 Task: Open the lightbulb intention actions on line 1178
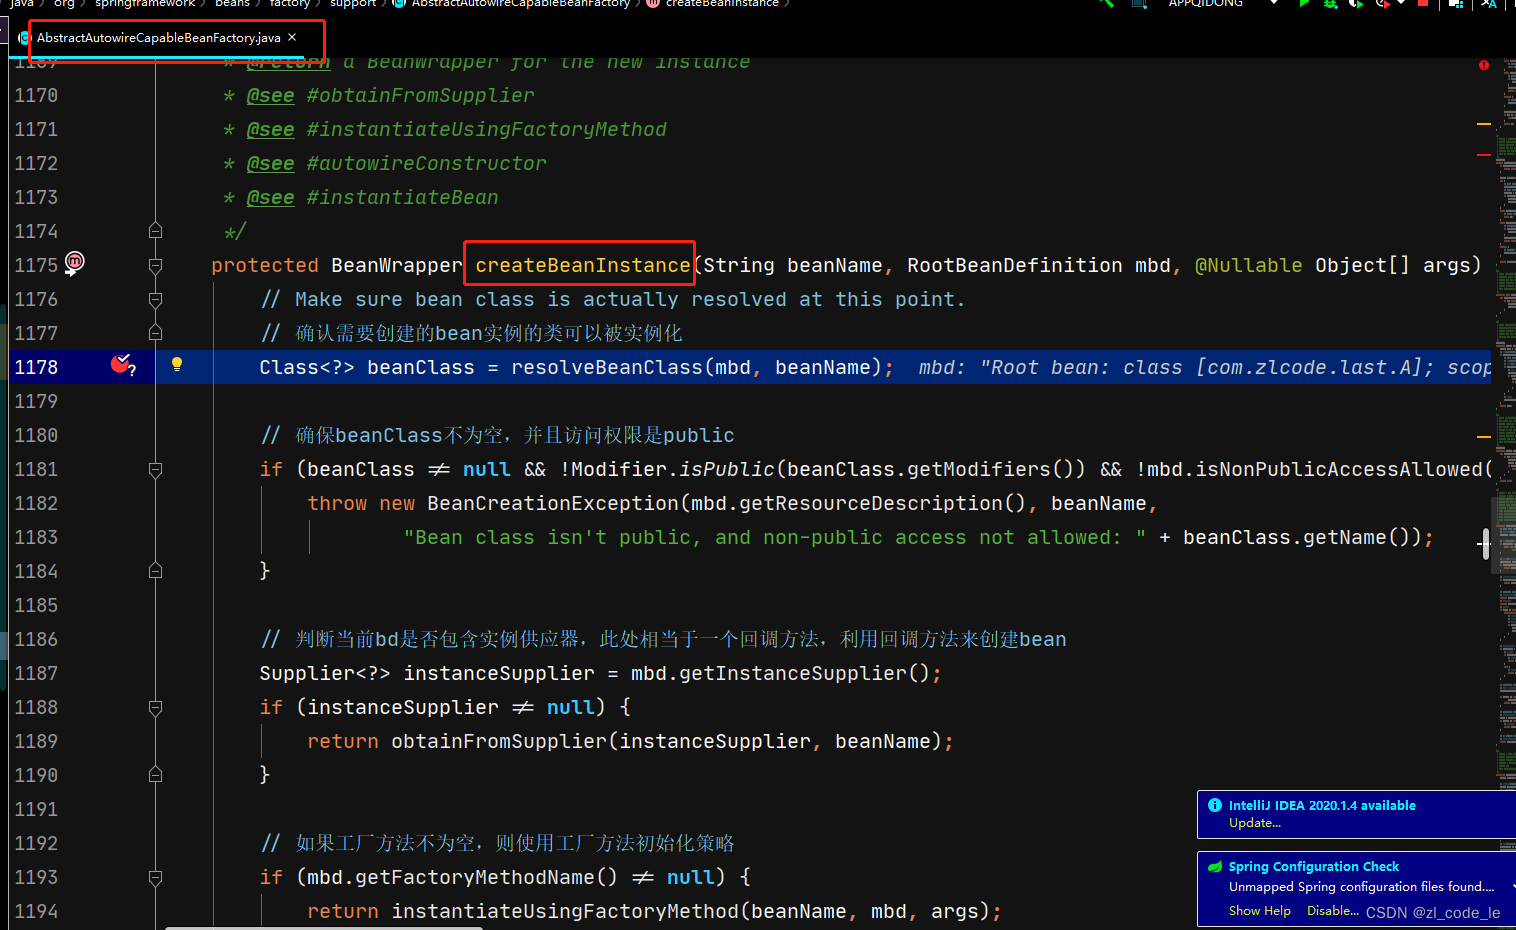pyautogui.click(x=177, y=365)
